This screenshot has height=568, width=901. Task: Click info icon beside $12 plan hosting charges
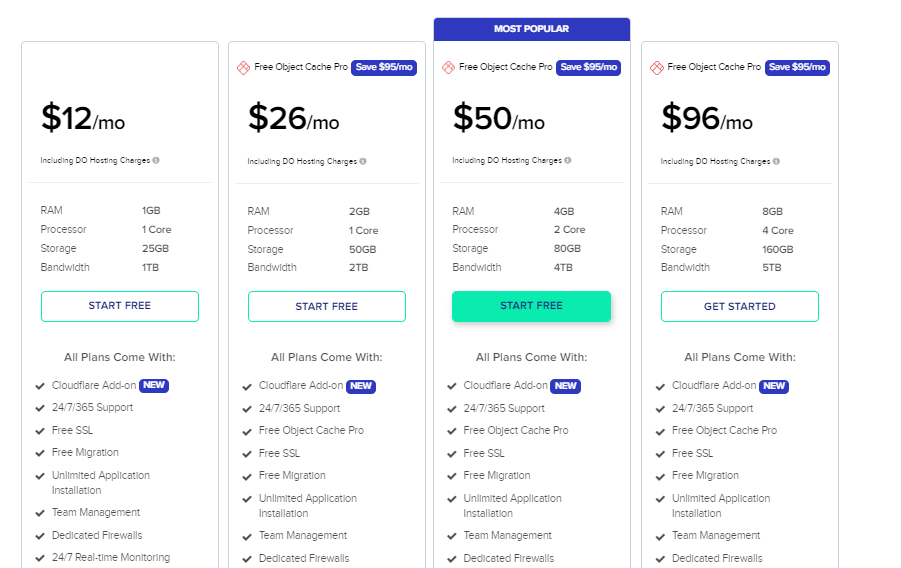[156, 160]
